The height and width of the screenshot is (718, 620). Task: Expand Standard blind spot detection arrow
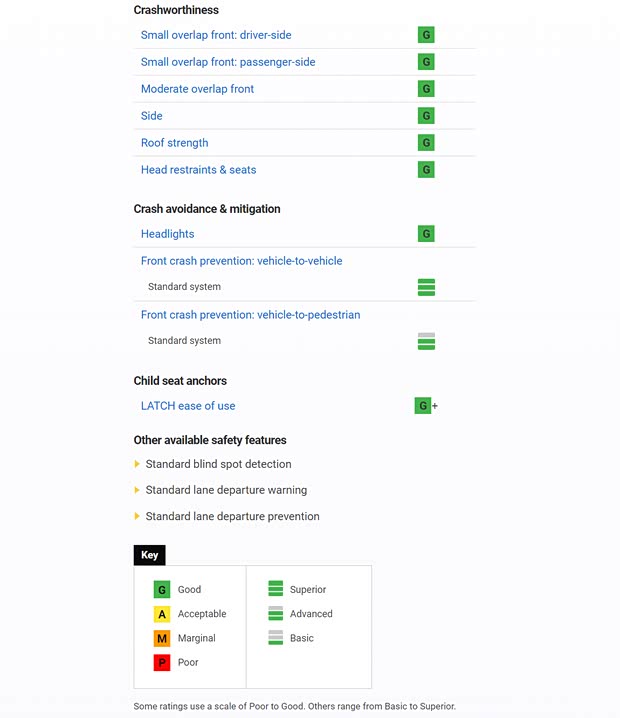click(137, 464)
